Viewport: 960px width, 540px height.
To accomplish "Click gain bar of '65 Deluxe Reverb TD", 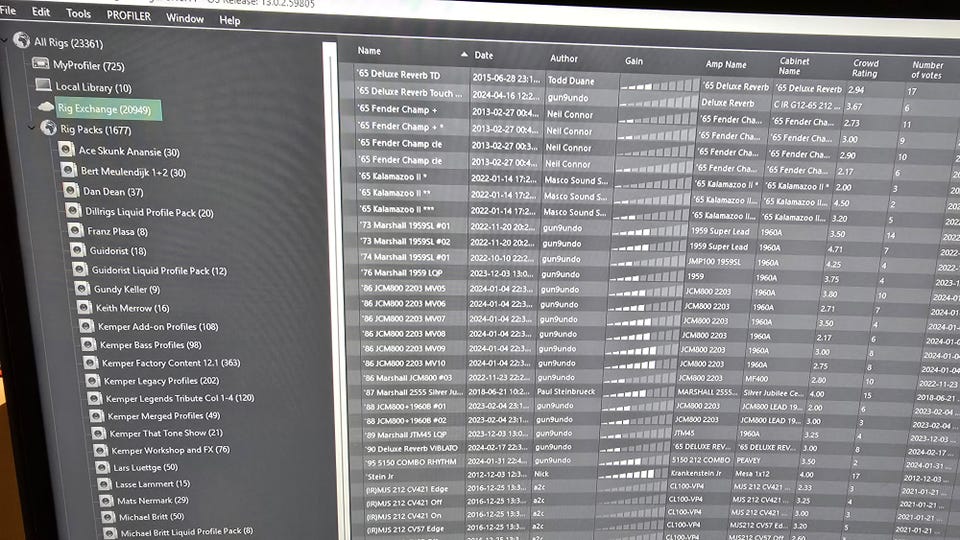I will coord(659,84).
